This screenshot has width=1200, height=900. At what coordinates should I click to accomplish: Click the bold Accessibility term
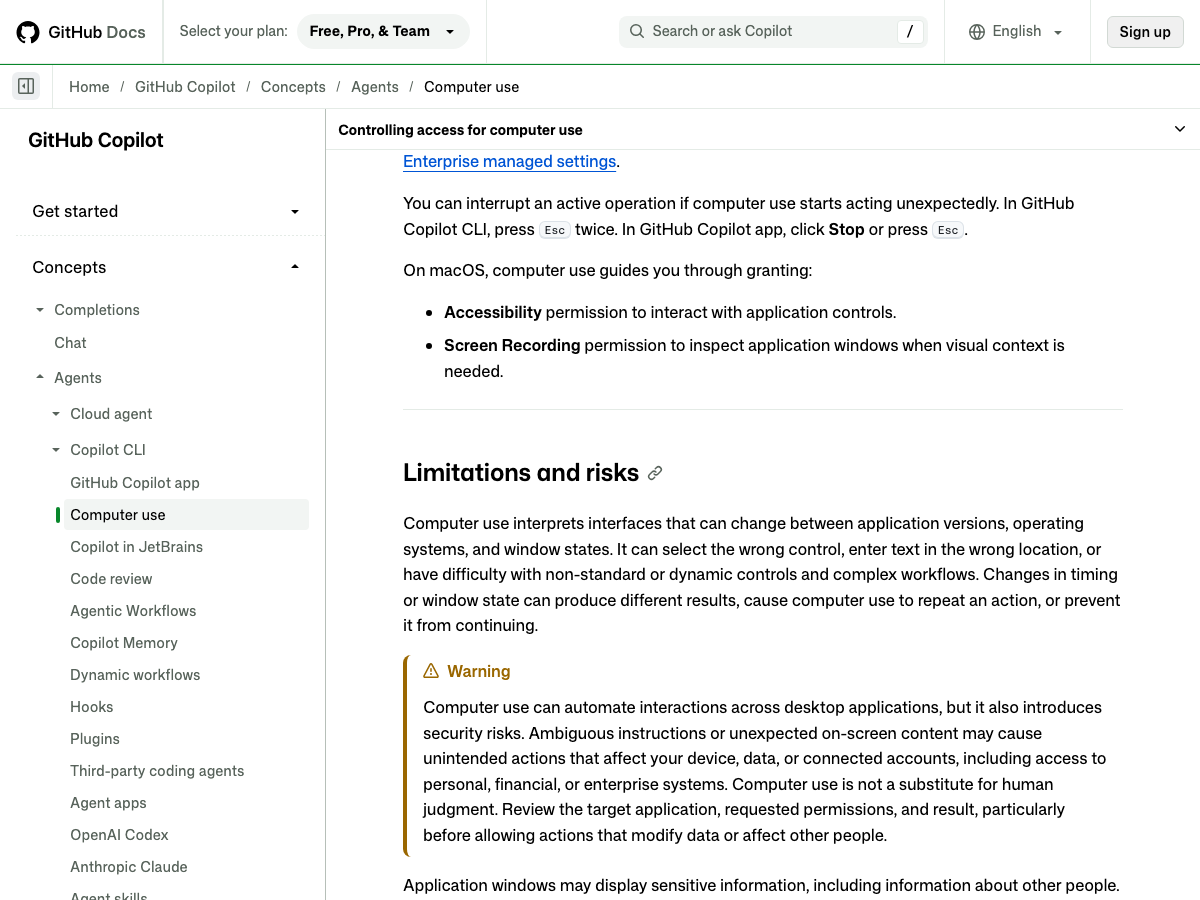[x=493, y=313]
